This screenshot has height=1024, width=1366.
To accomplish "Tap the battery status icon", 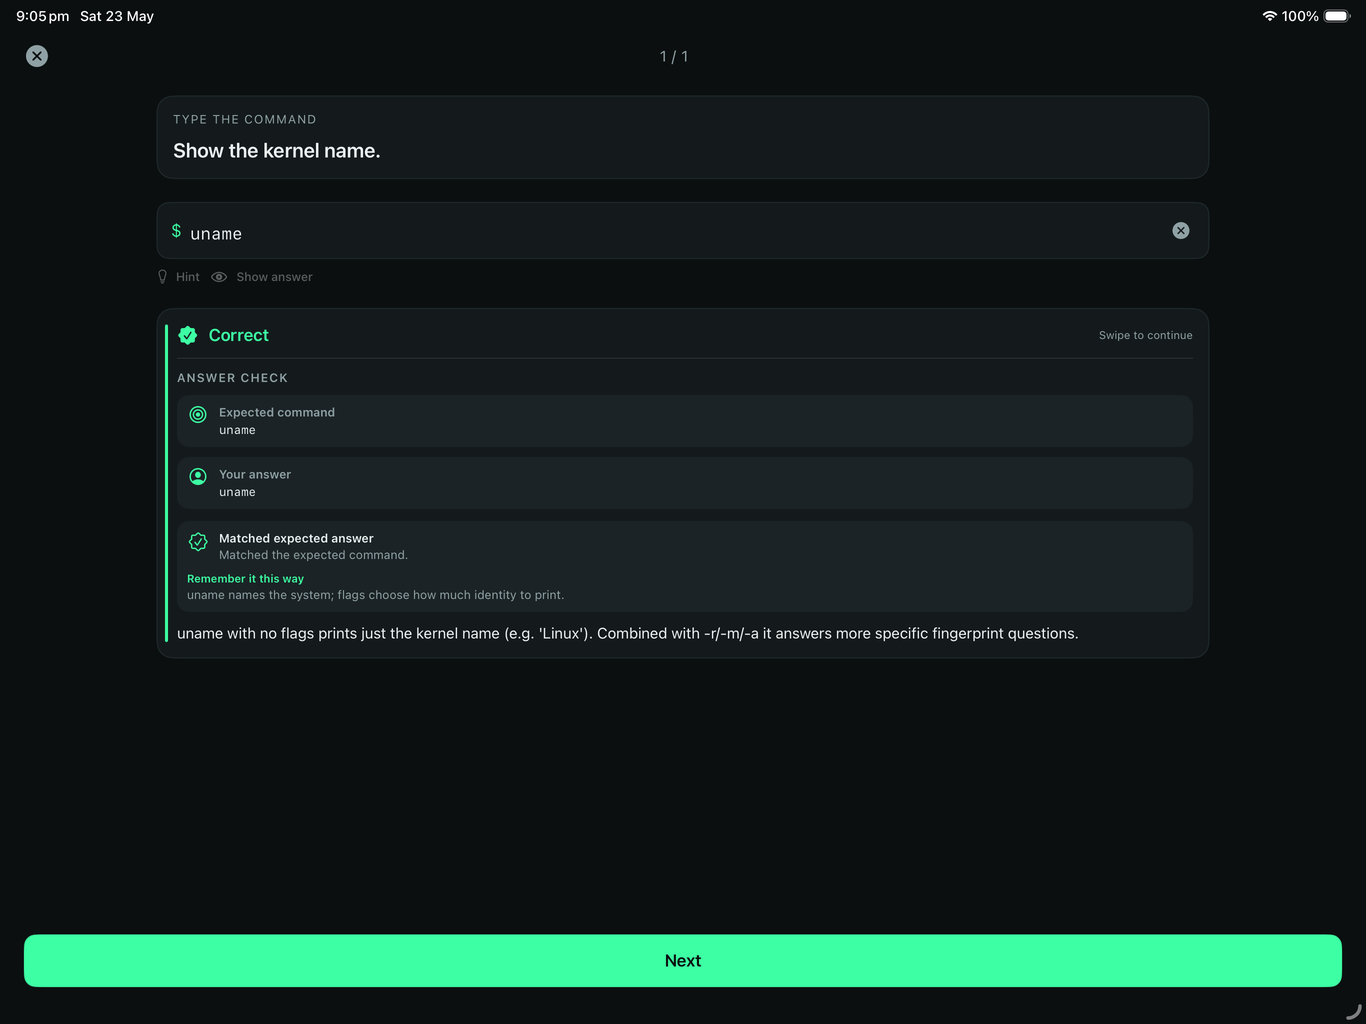I will pos(1338,16).
